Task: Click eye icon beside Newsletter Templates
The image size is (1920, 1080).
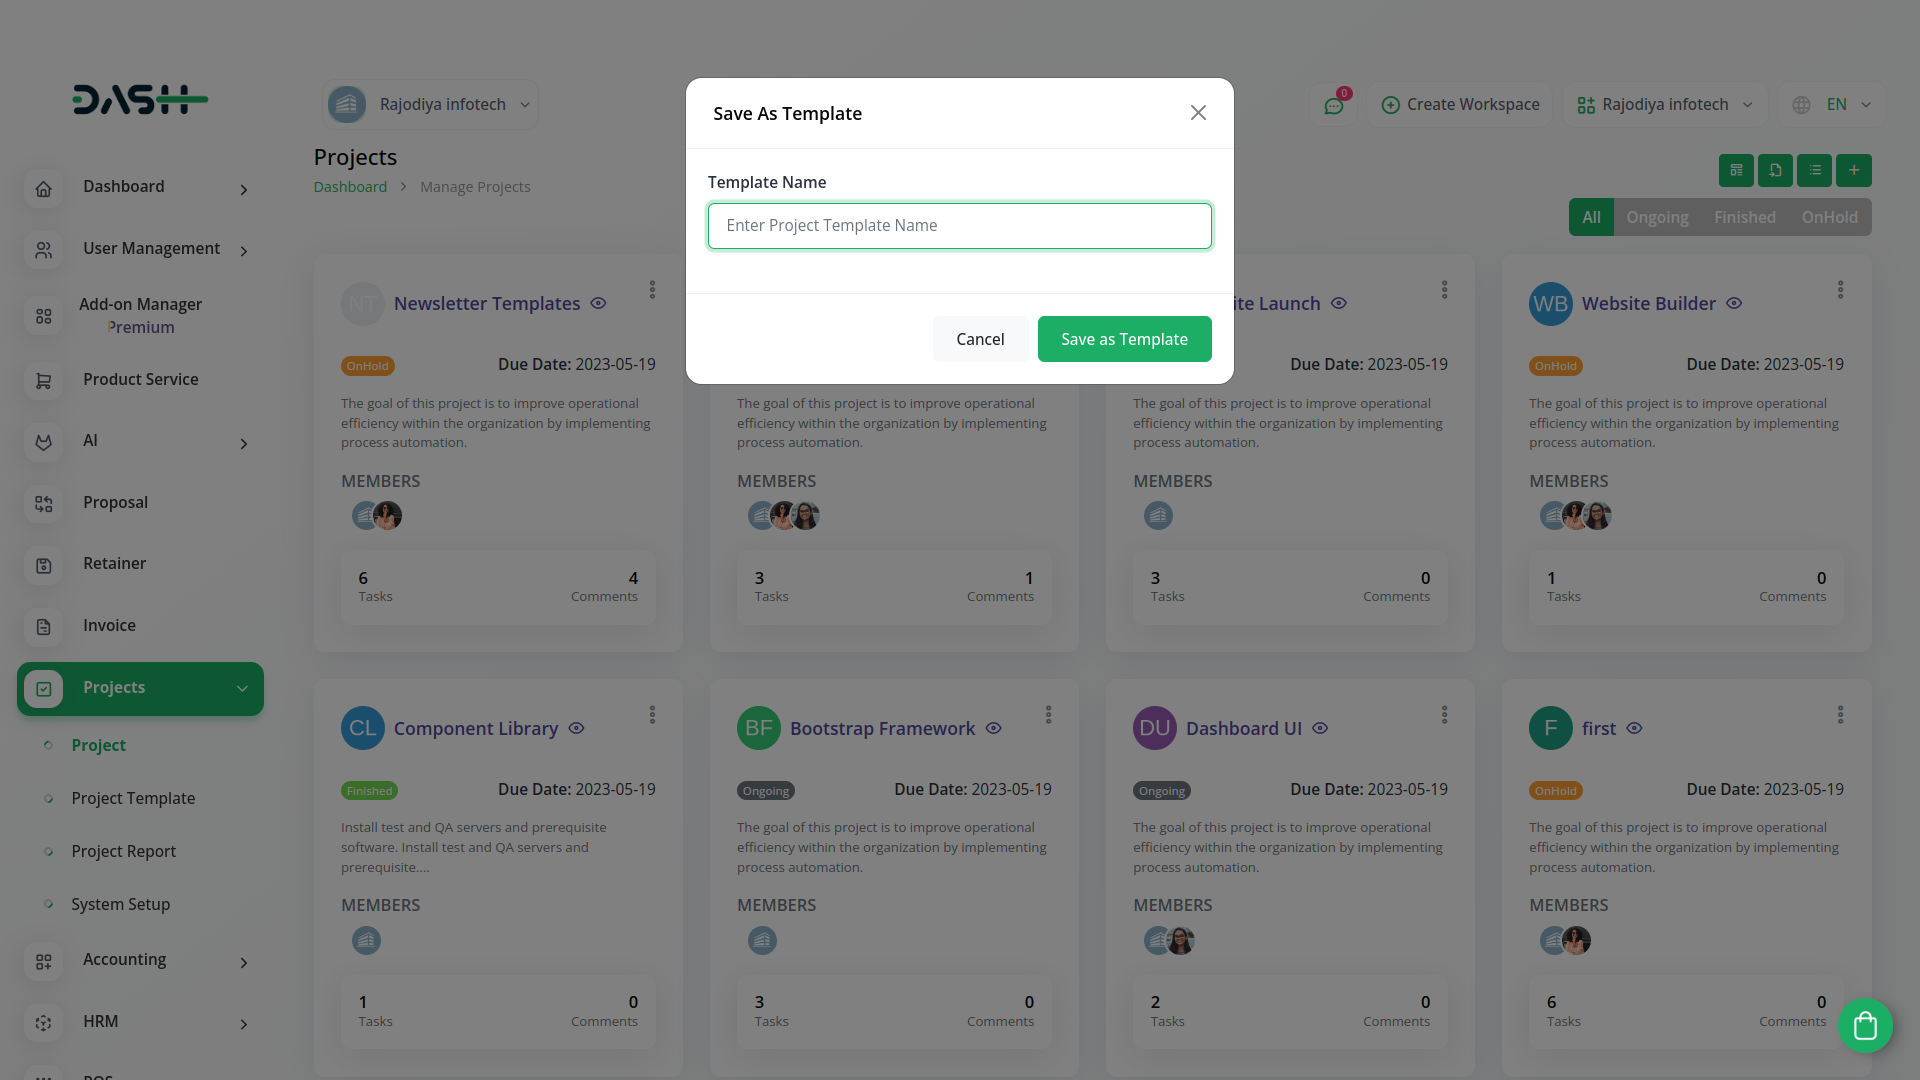Action: [598, 303]
